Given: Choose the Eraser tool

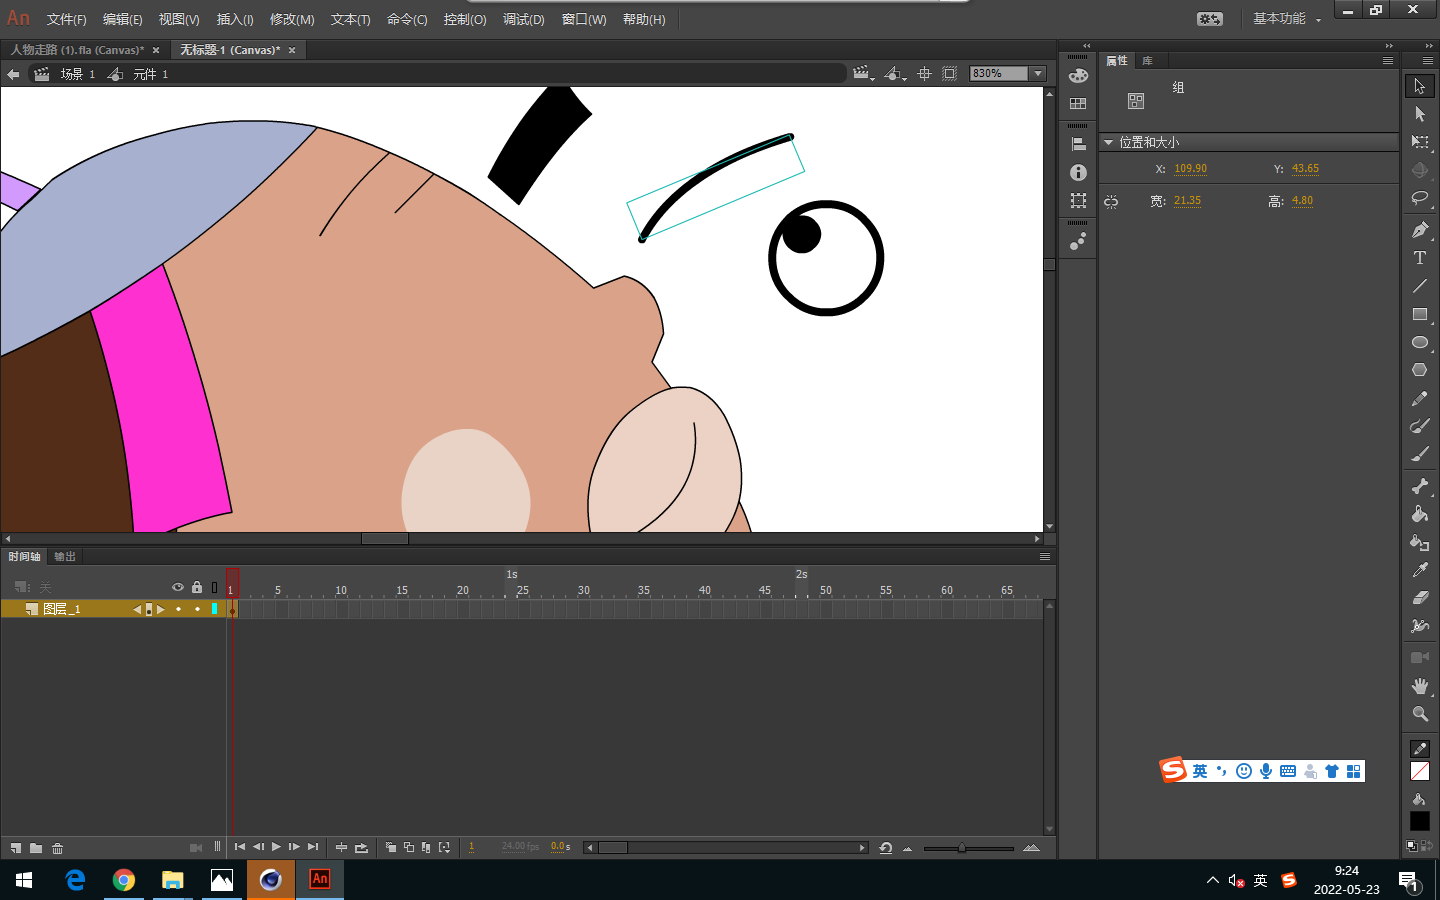Looking at the screenshot, I should pos(1419,598).
